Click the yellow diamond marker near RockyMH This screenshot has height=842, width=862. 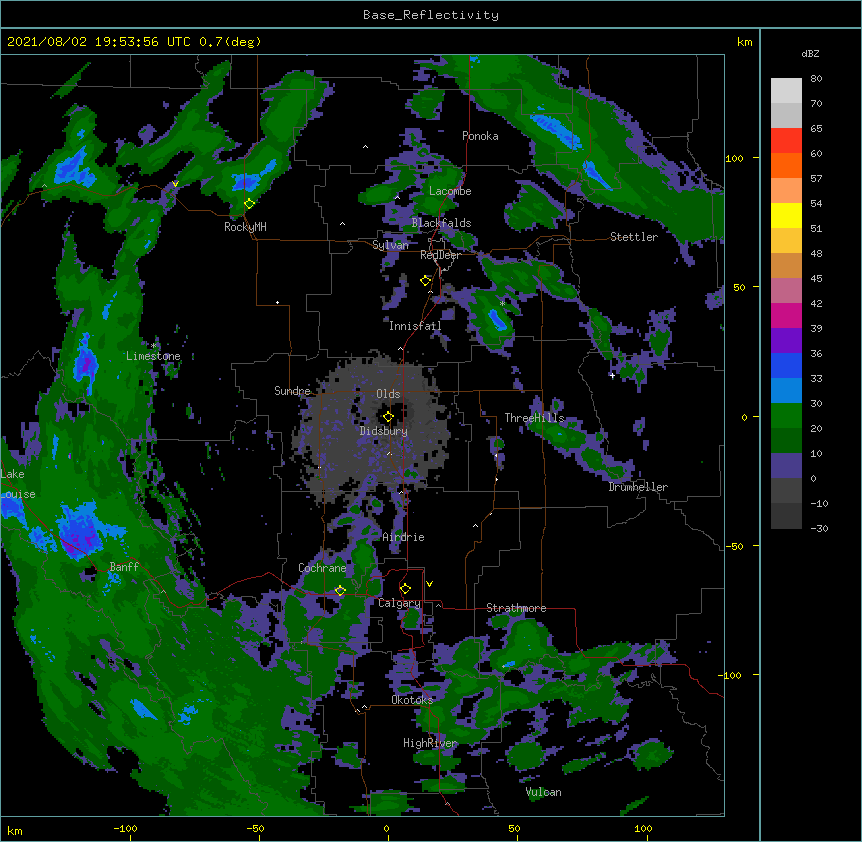[250, 204]
